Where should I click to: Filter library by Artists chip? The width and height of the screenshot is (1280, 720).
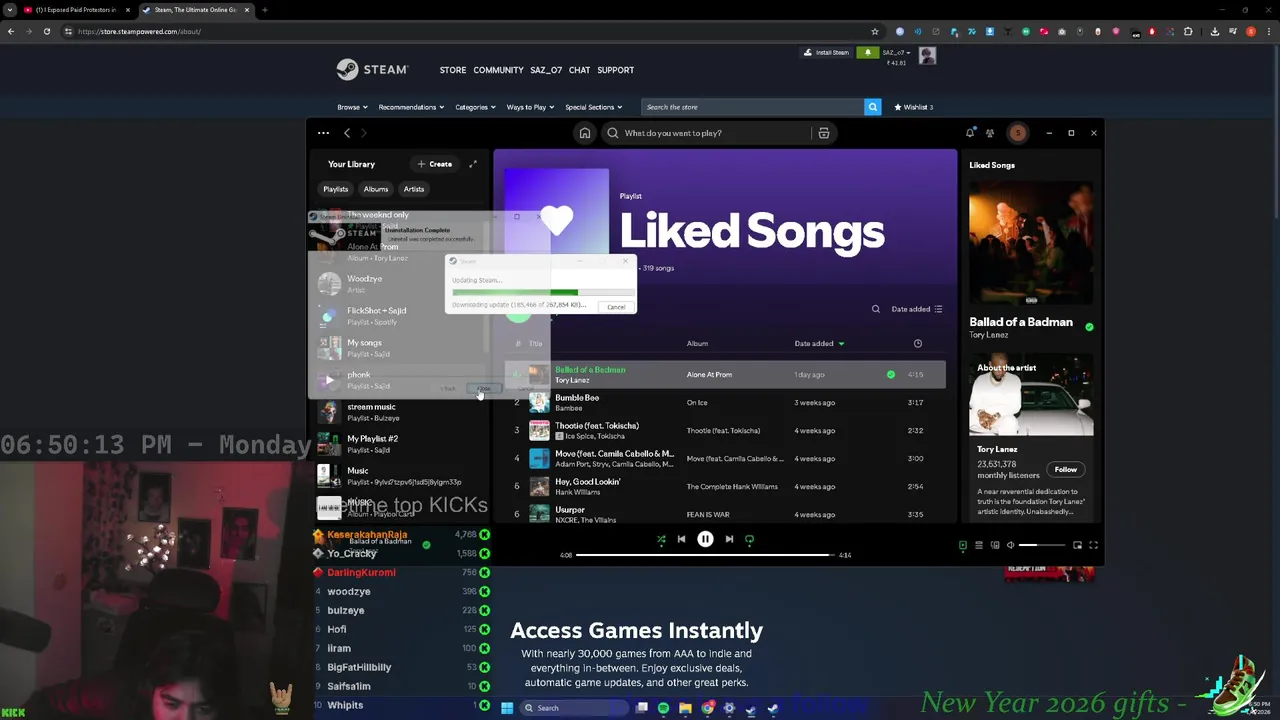coord(414,189)
